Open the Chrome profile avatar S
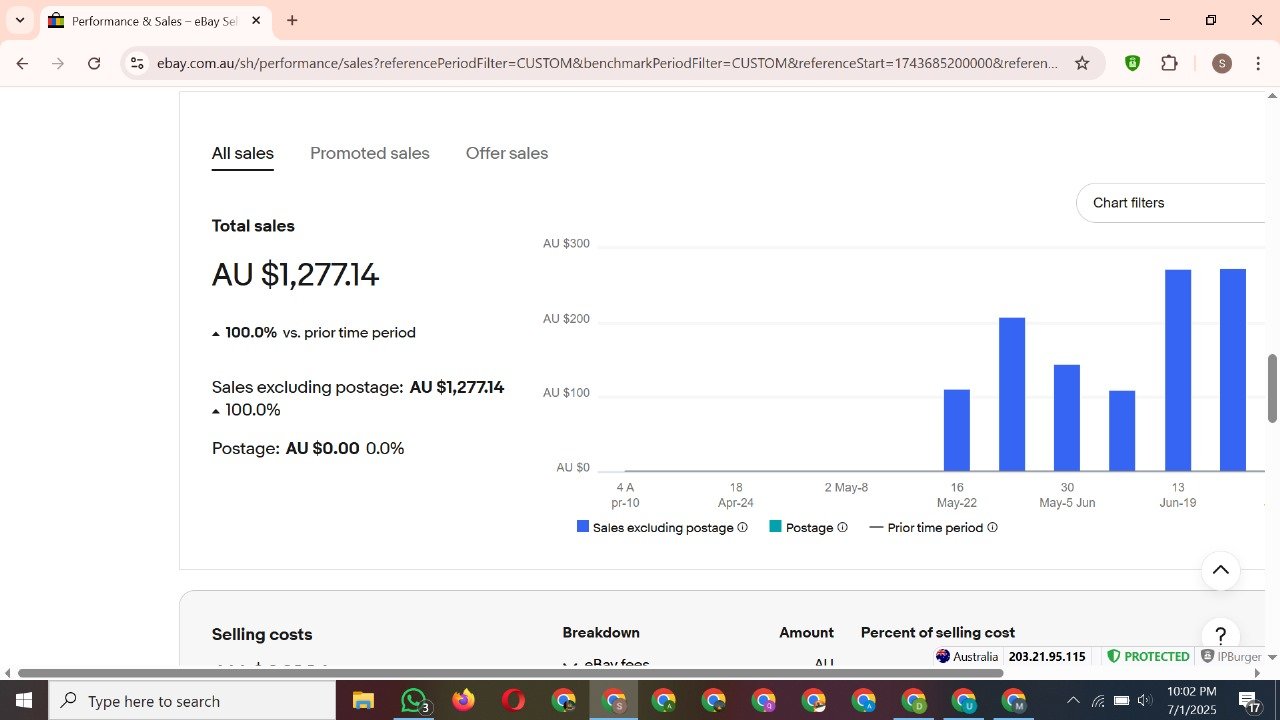Image resolution: width=1280 pixels, height=720 pixels. (x=1221, y=63)
